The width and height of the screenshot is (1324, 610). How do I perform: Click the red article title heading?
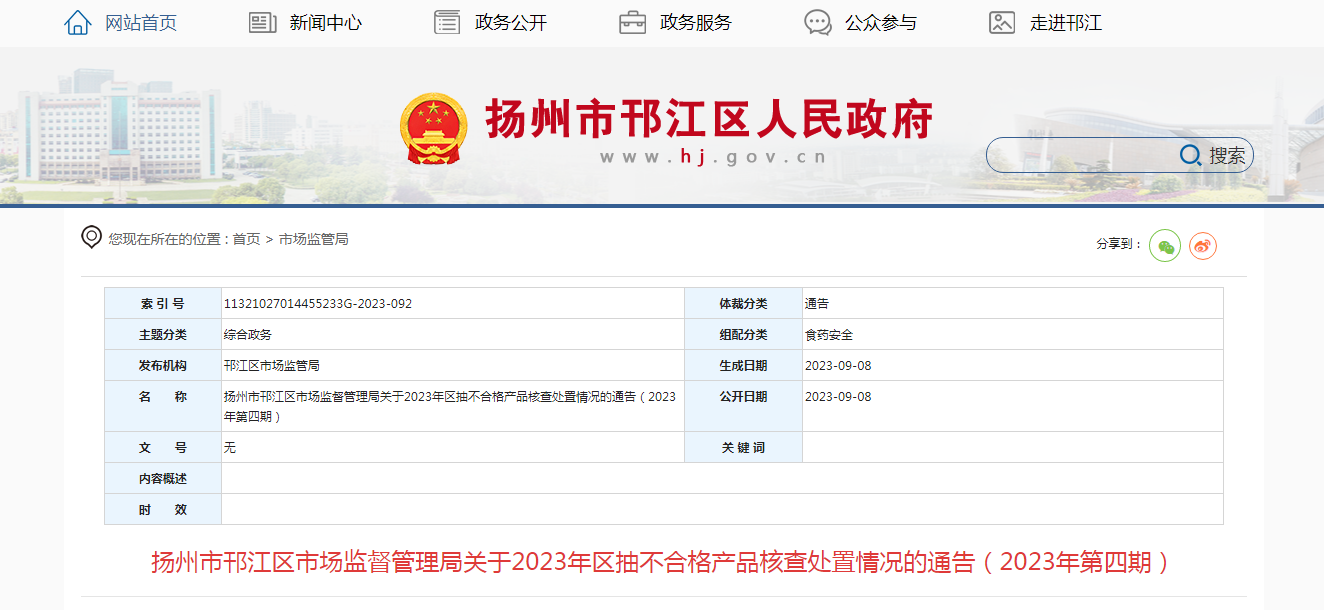point(661,562)
